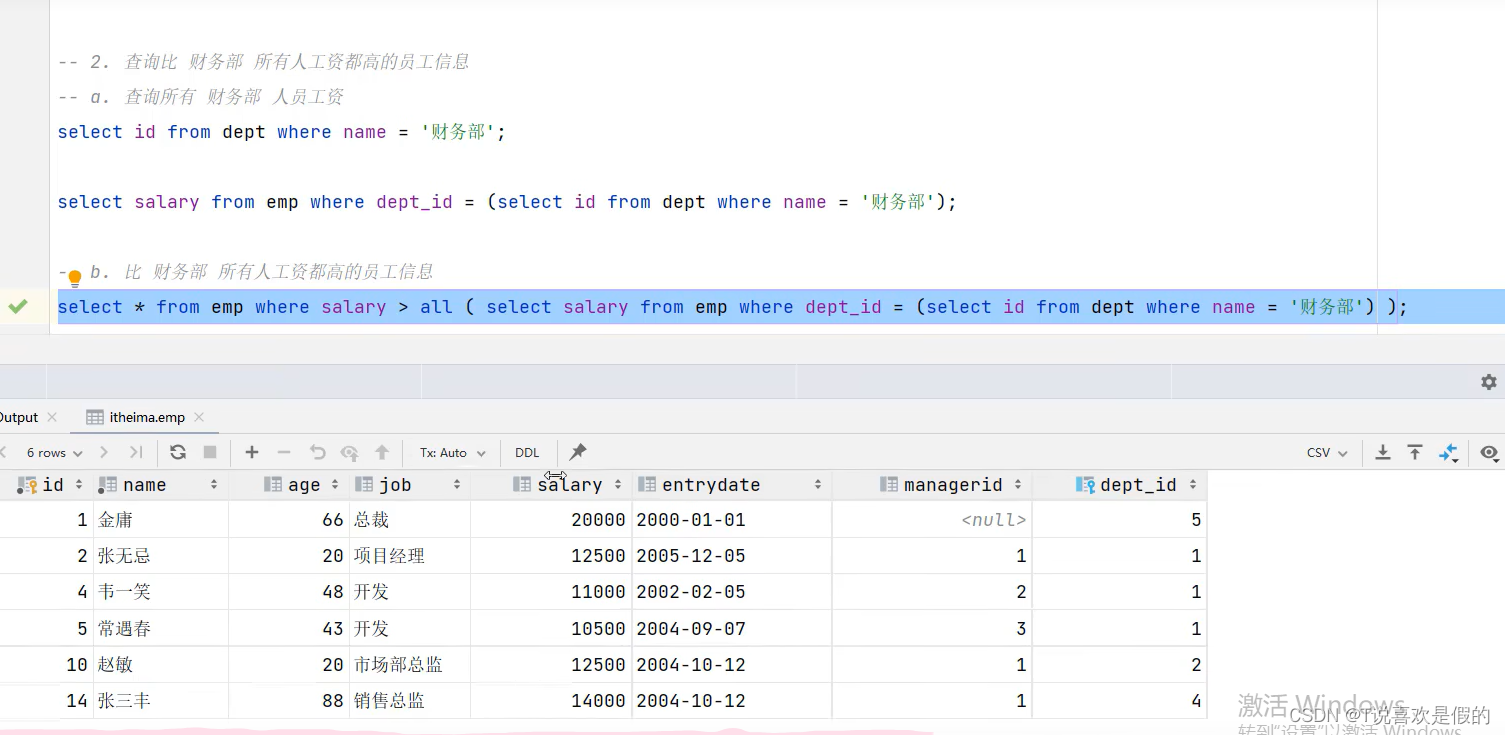Viewport: 1505px width, 735px height.
Task: Open the 6 rows page size dropdown
Action: point(54,453)
